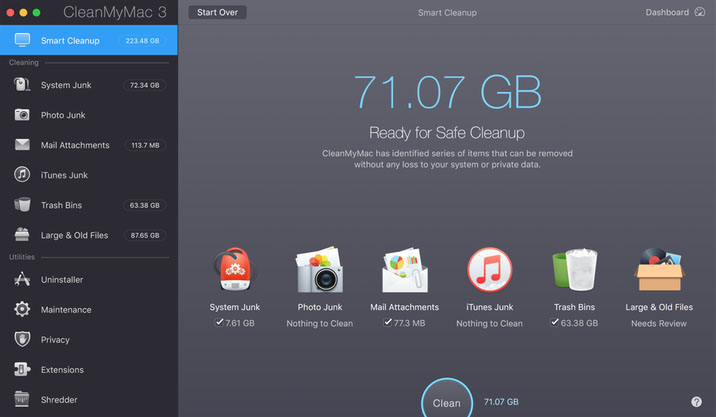Click the Maintenance gear icon in sidebar
The image size is (716, 417).
22,309
